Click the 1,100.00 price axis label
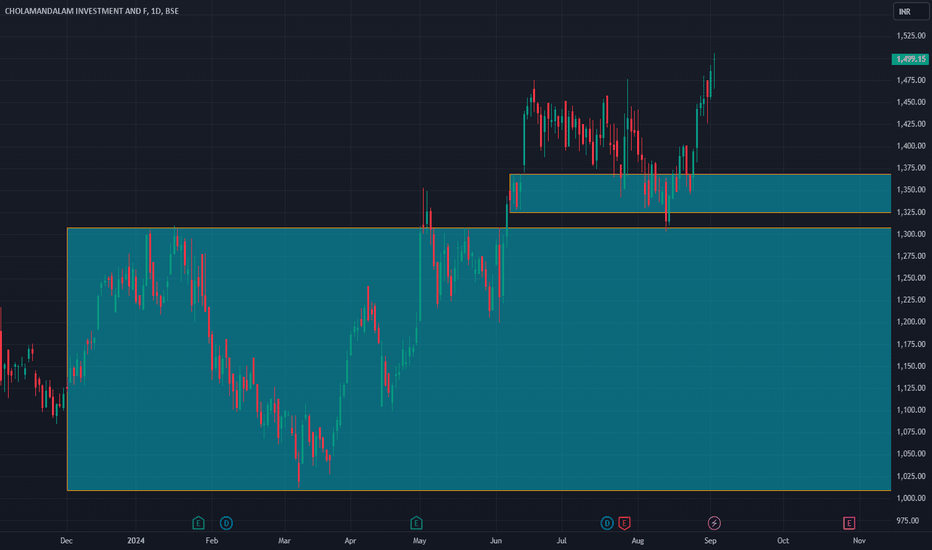932x550 pixels. point(911,410)
